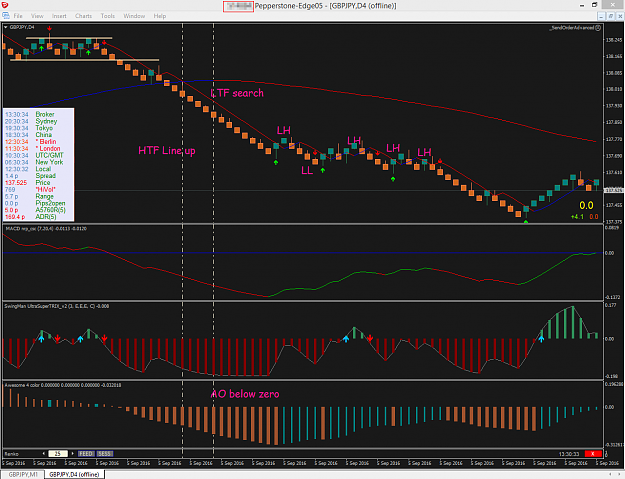Viewport: 625px width, 479px height.
Task: Click the red X button near bottom
Action: pyautogui.click(x=593, y=453)
